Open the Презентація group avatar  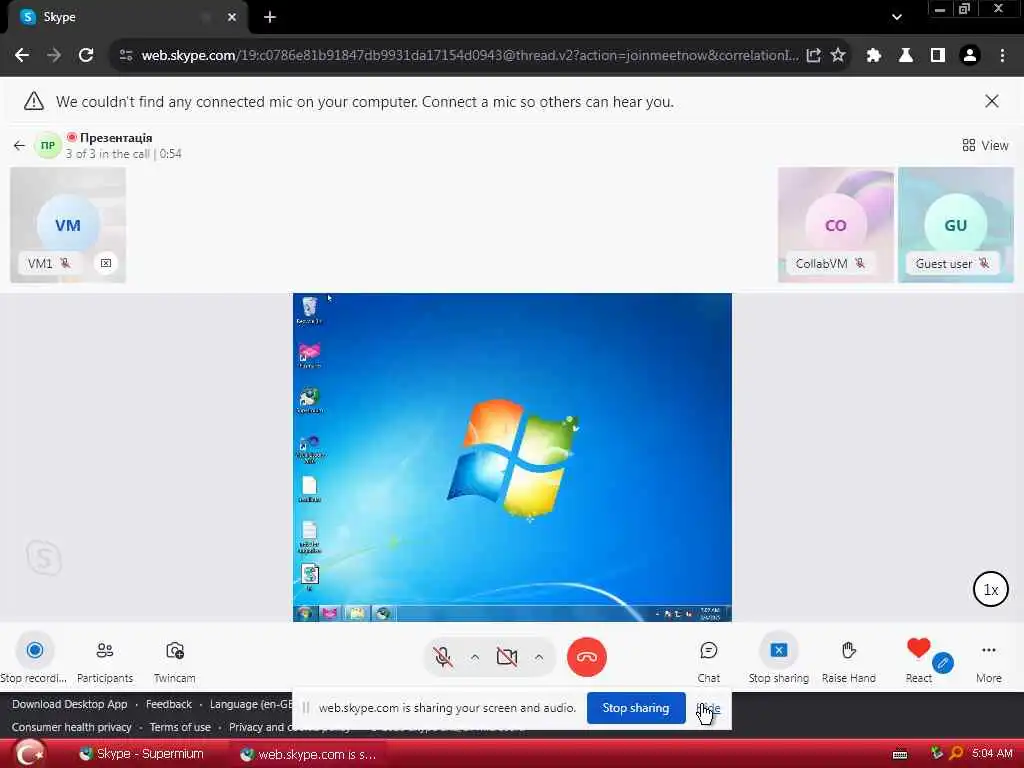(48, 145)
